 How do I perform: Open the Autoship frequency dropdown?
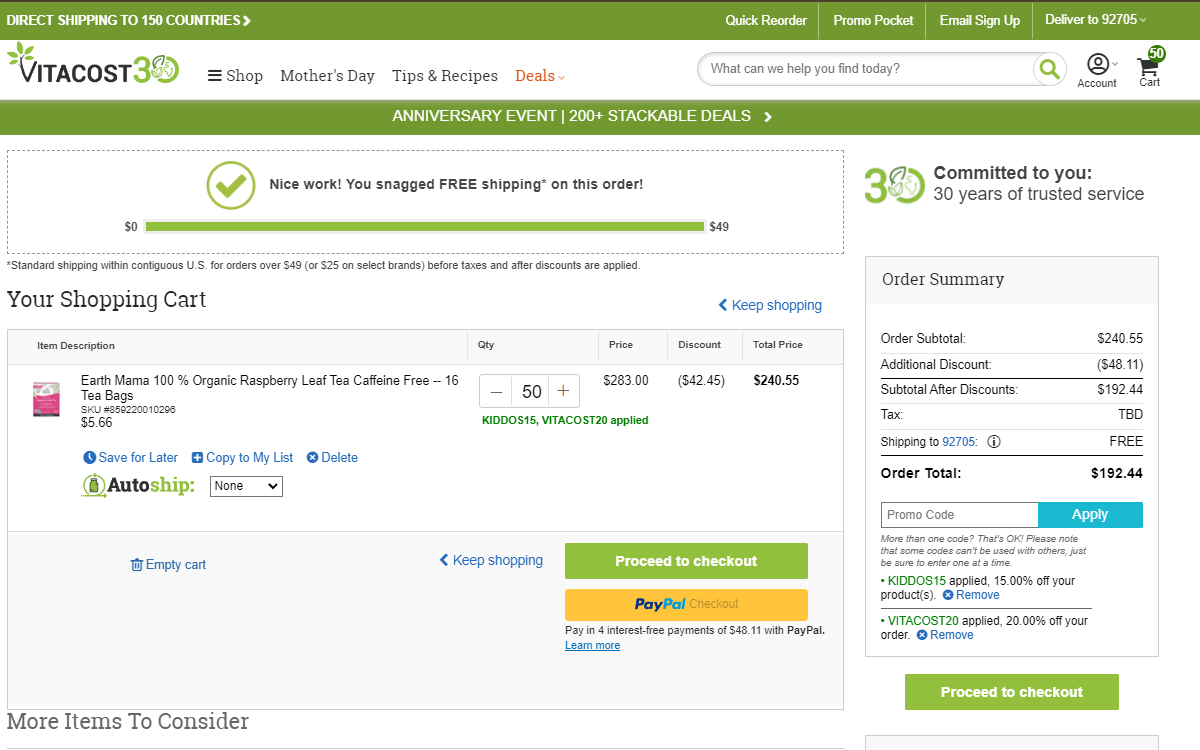point(246,486)
